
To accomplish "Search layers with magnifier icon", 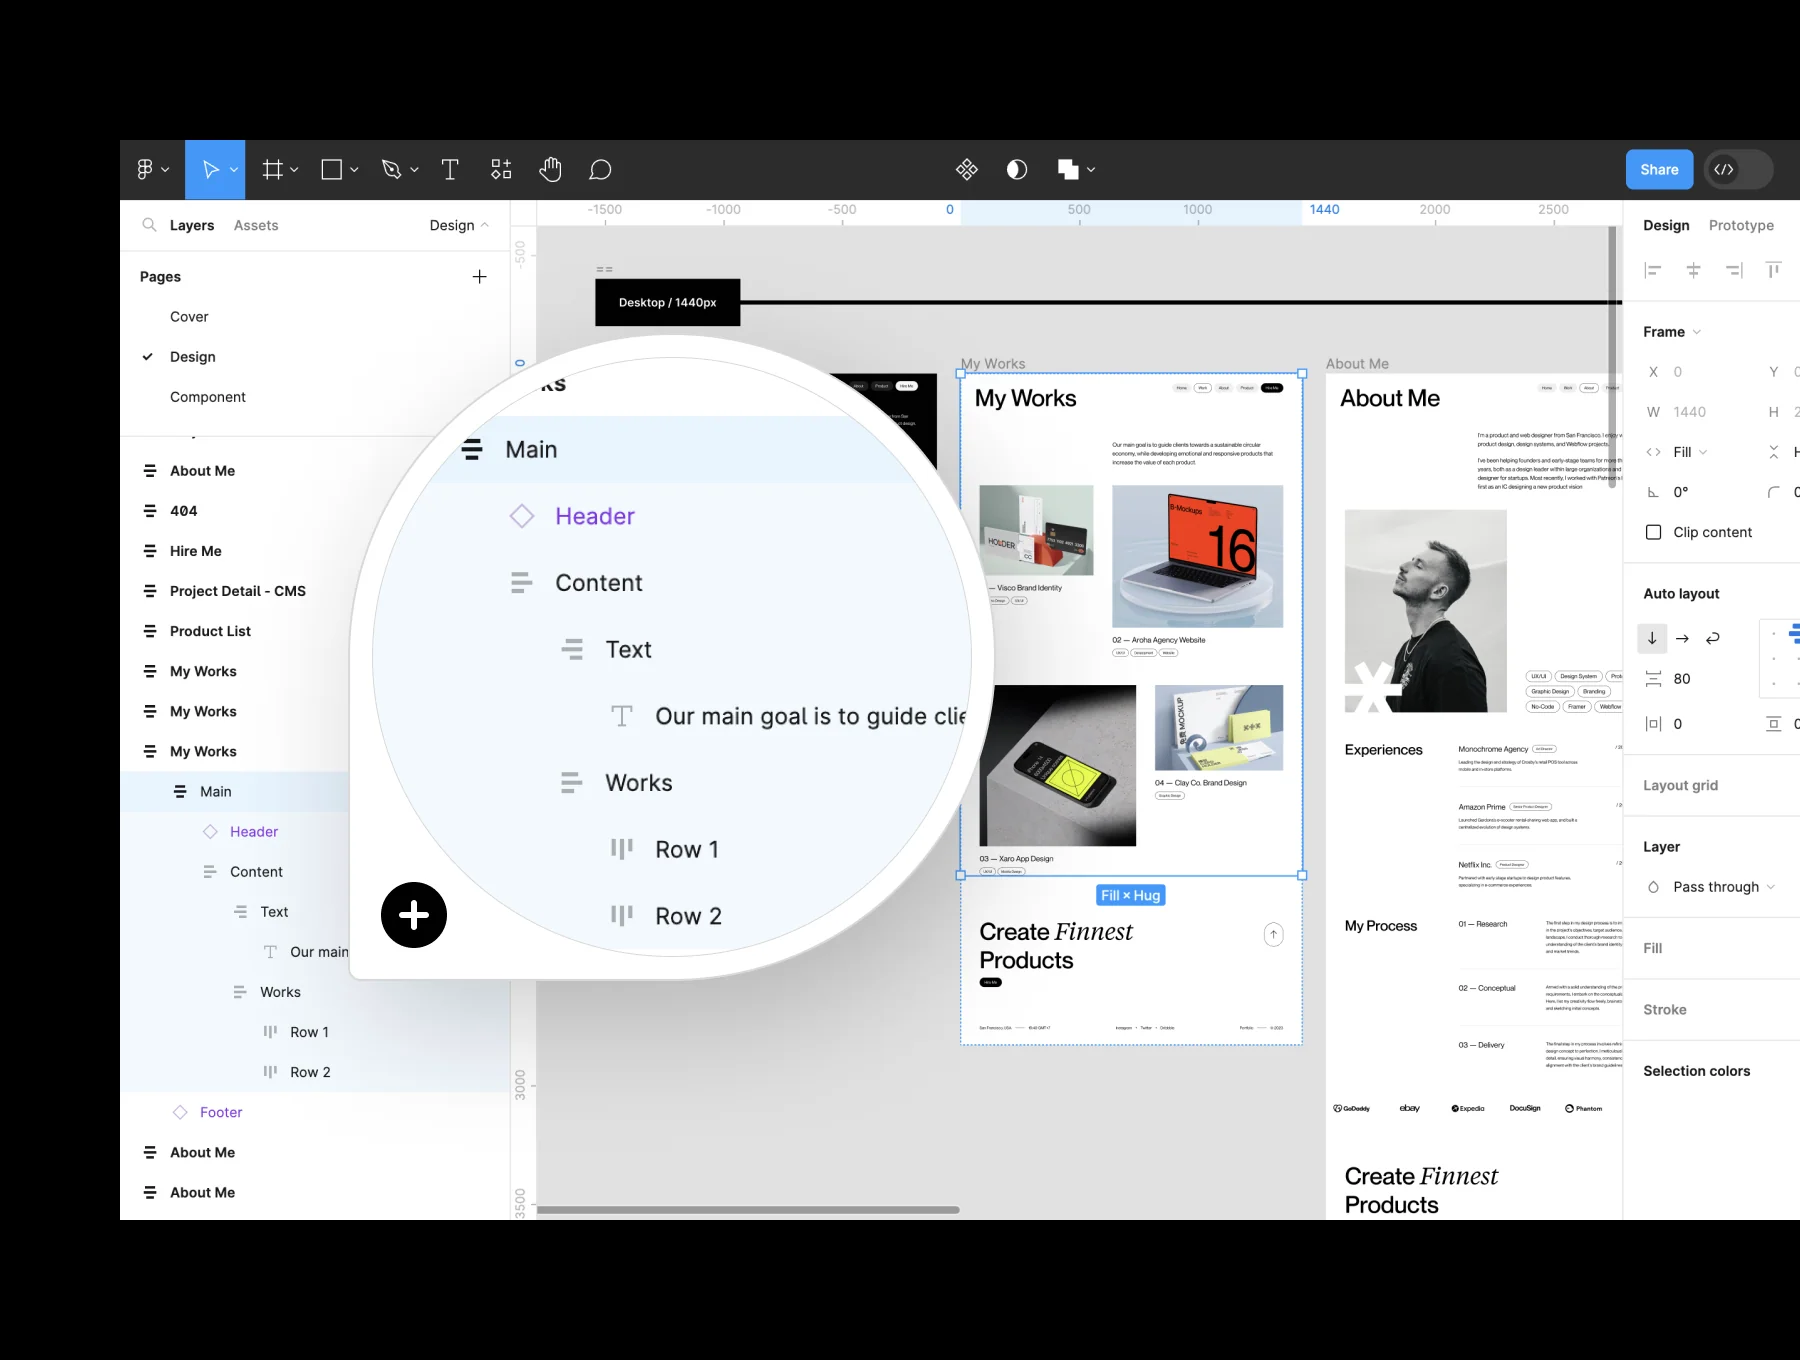I will (149, 225).
